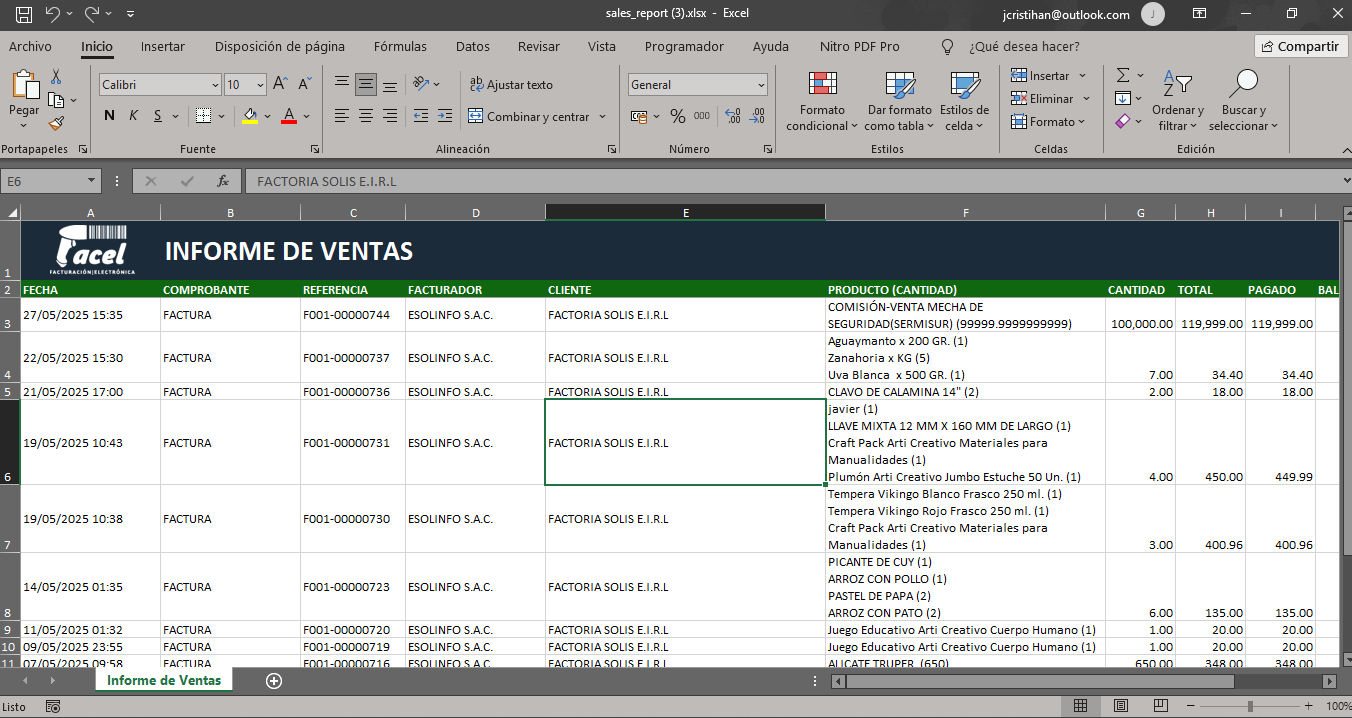Viewport: 1352px width, 718px height.
Task: Click the percent style icon
Action: pos(677,117)
